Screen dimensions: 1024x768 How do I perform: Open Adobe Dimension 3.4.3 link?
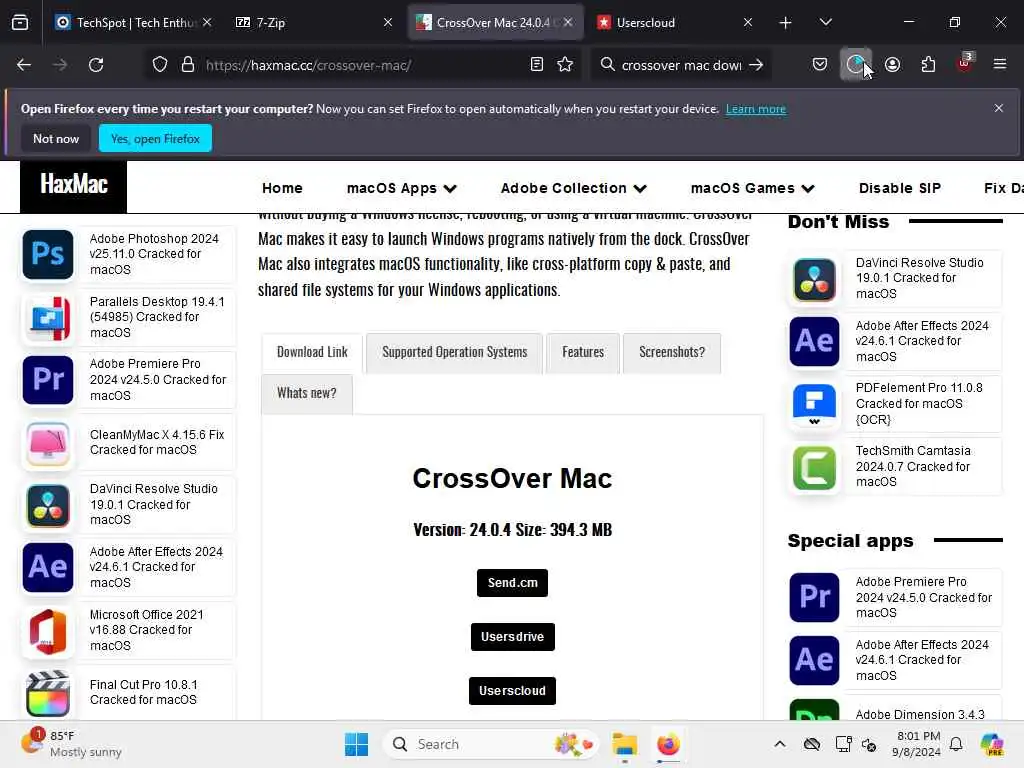[920, 714]
